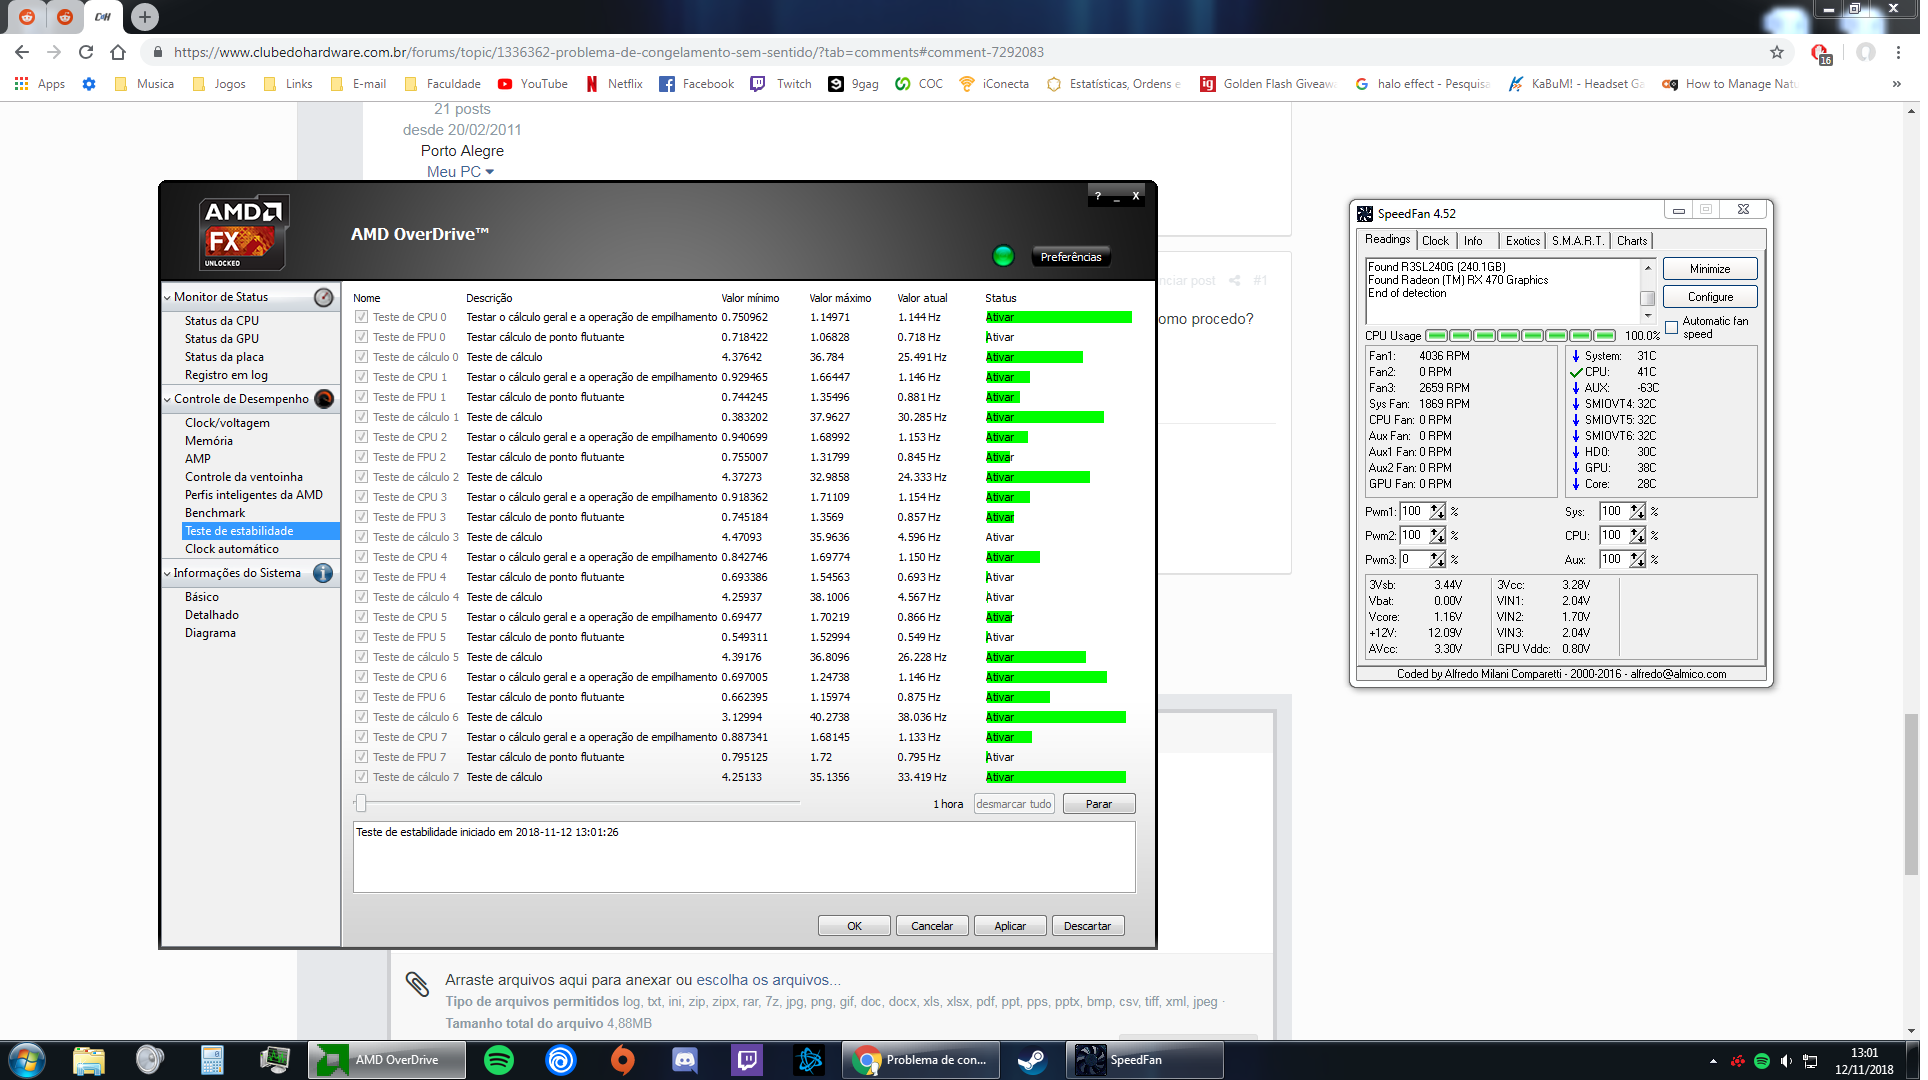The width and height of the screenshot is (1928, 1080).
Task: Open Calculator from the taskbar
Action: (212, 1060)
